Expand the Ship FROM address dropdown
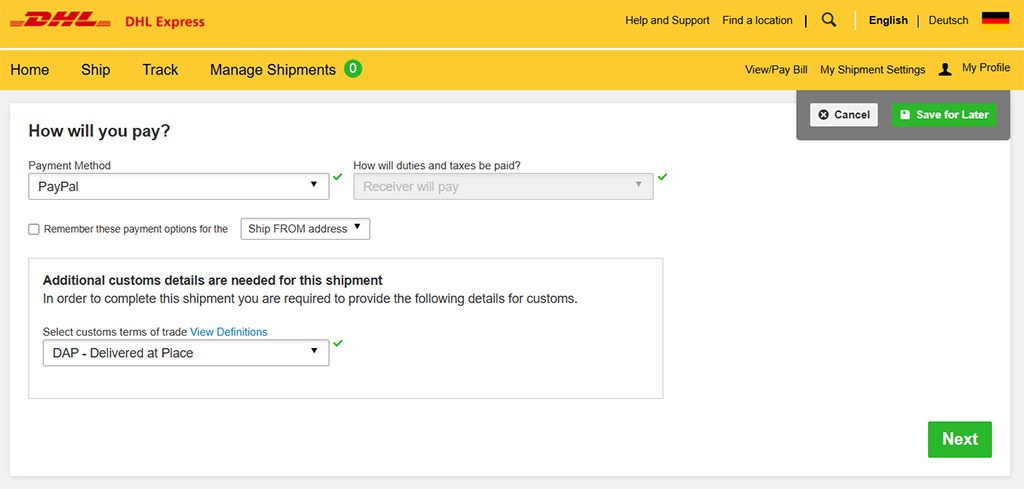Screen dimensions: 1024x489 pos(305,229)
